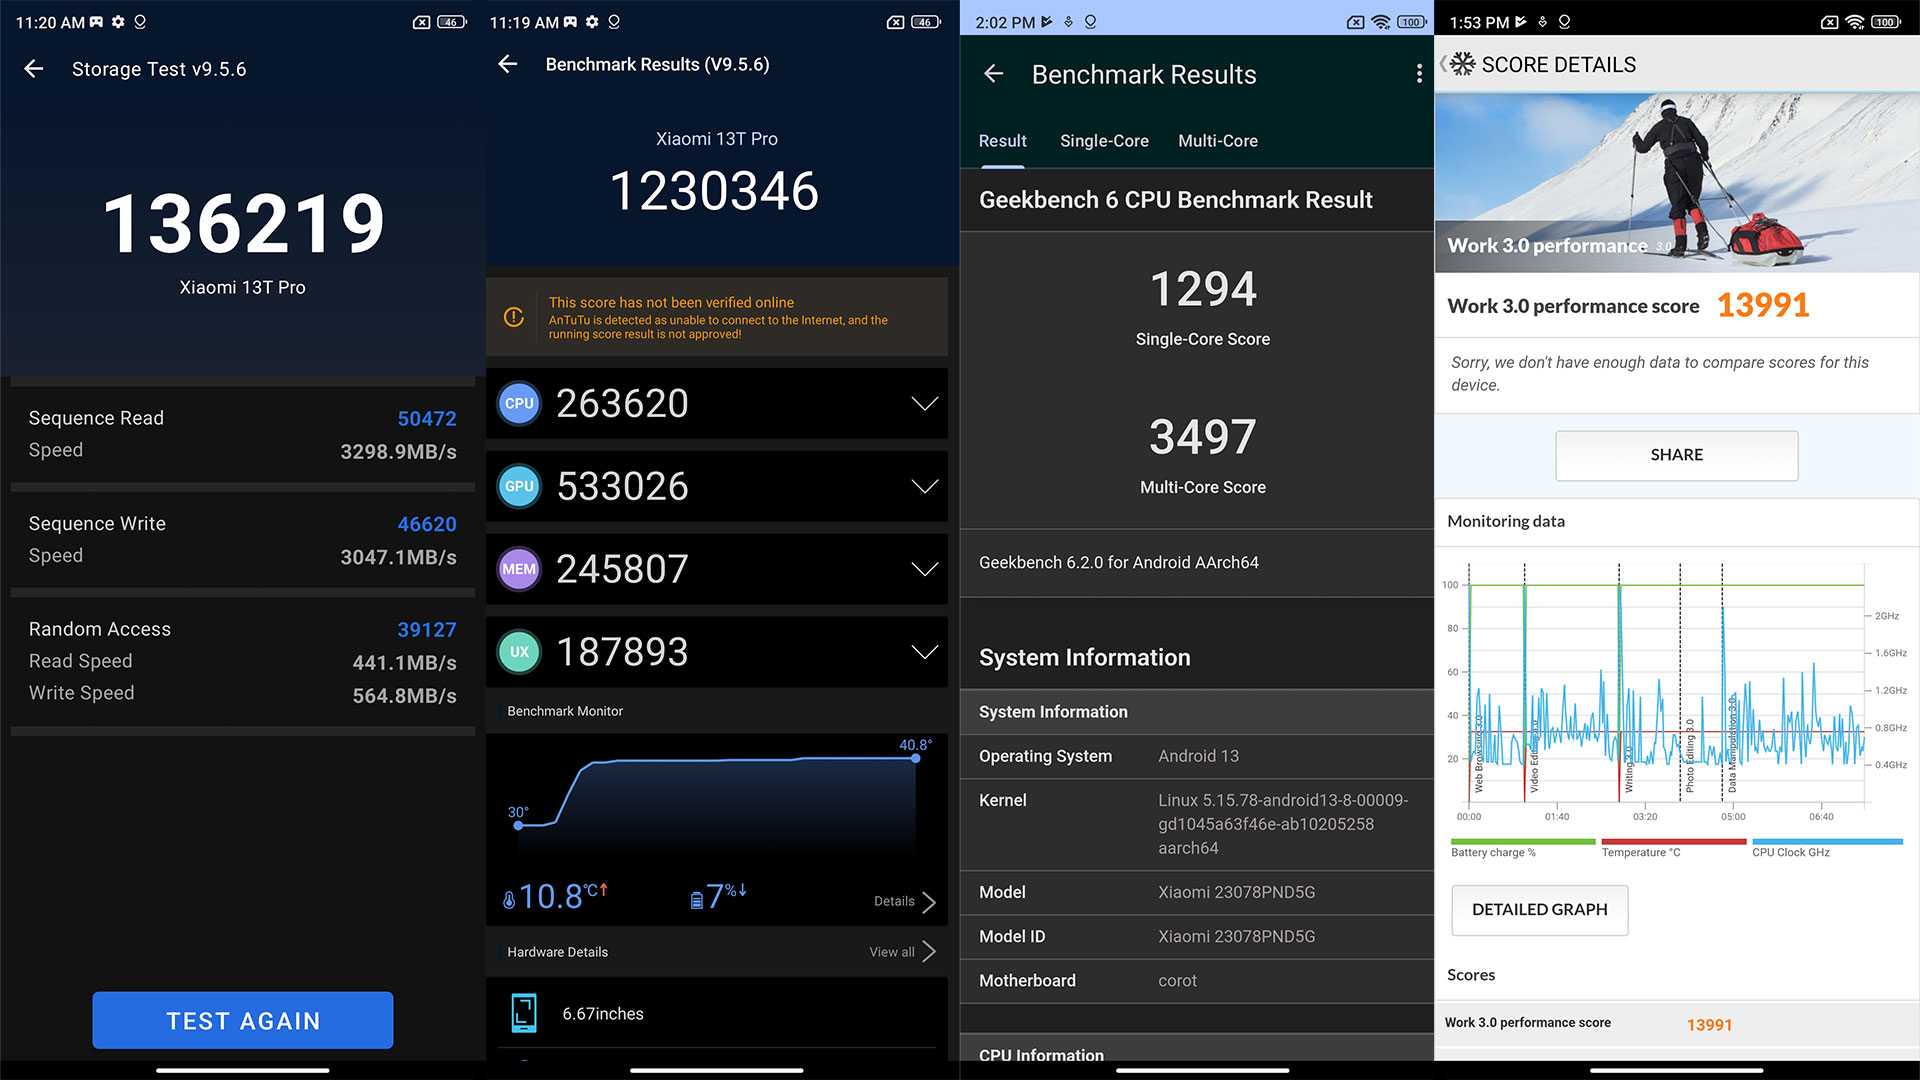1920x1080 pixels.
Task: Click the phone screen icon beside 6.67inches
Action: (x=524, y=1013)
